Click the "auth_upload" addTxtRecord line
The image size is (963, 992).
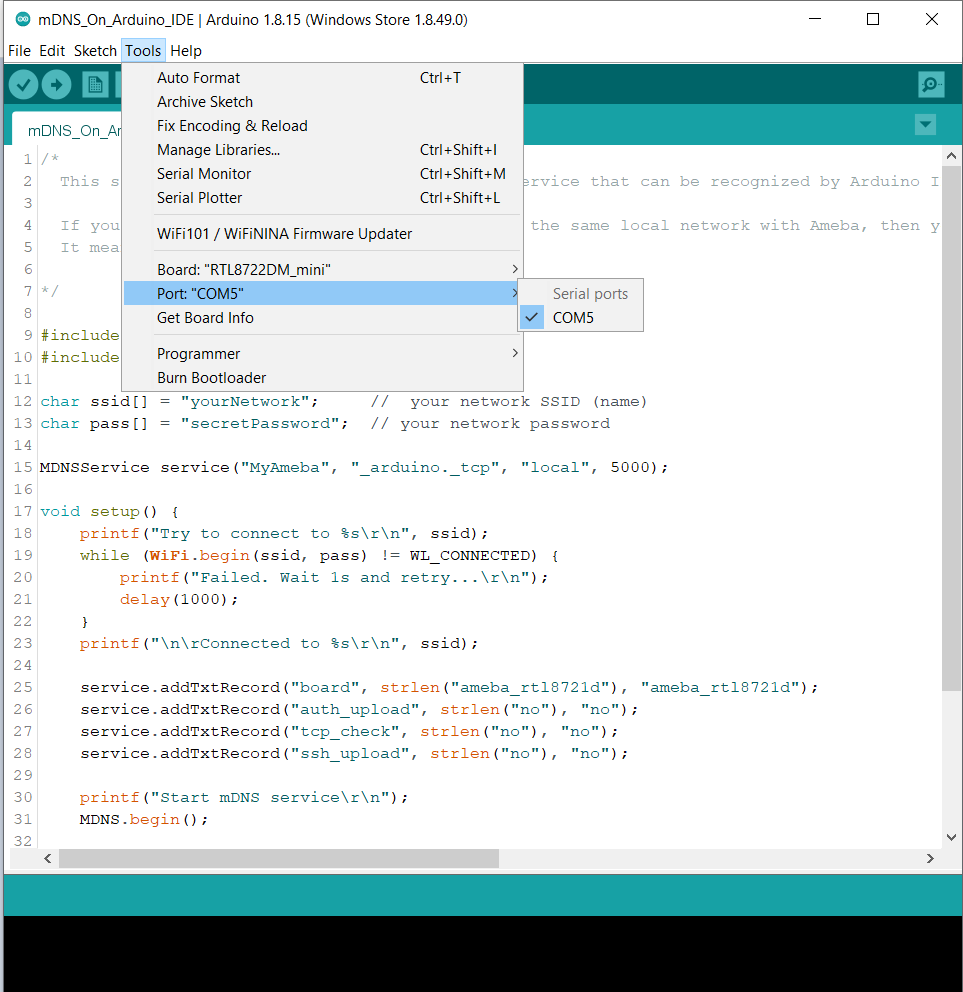(359, 709)
